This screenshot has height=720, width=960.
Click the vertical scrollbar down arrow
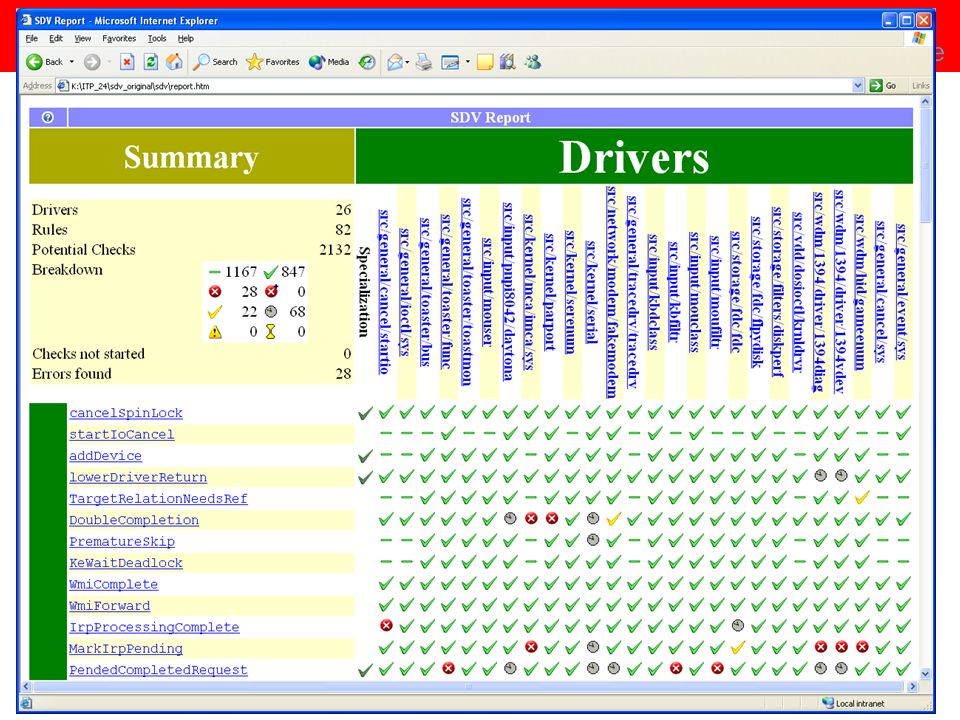click(x=925, y=673)
